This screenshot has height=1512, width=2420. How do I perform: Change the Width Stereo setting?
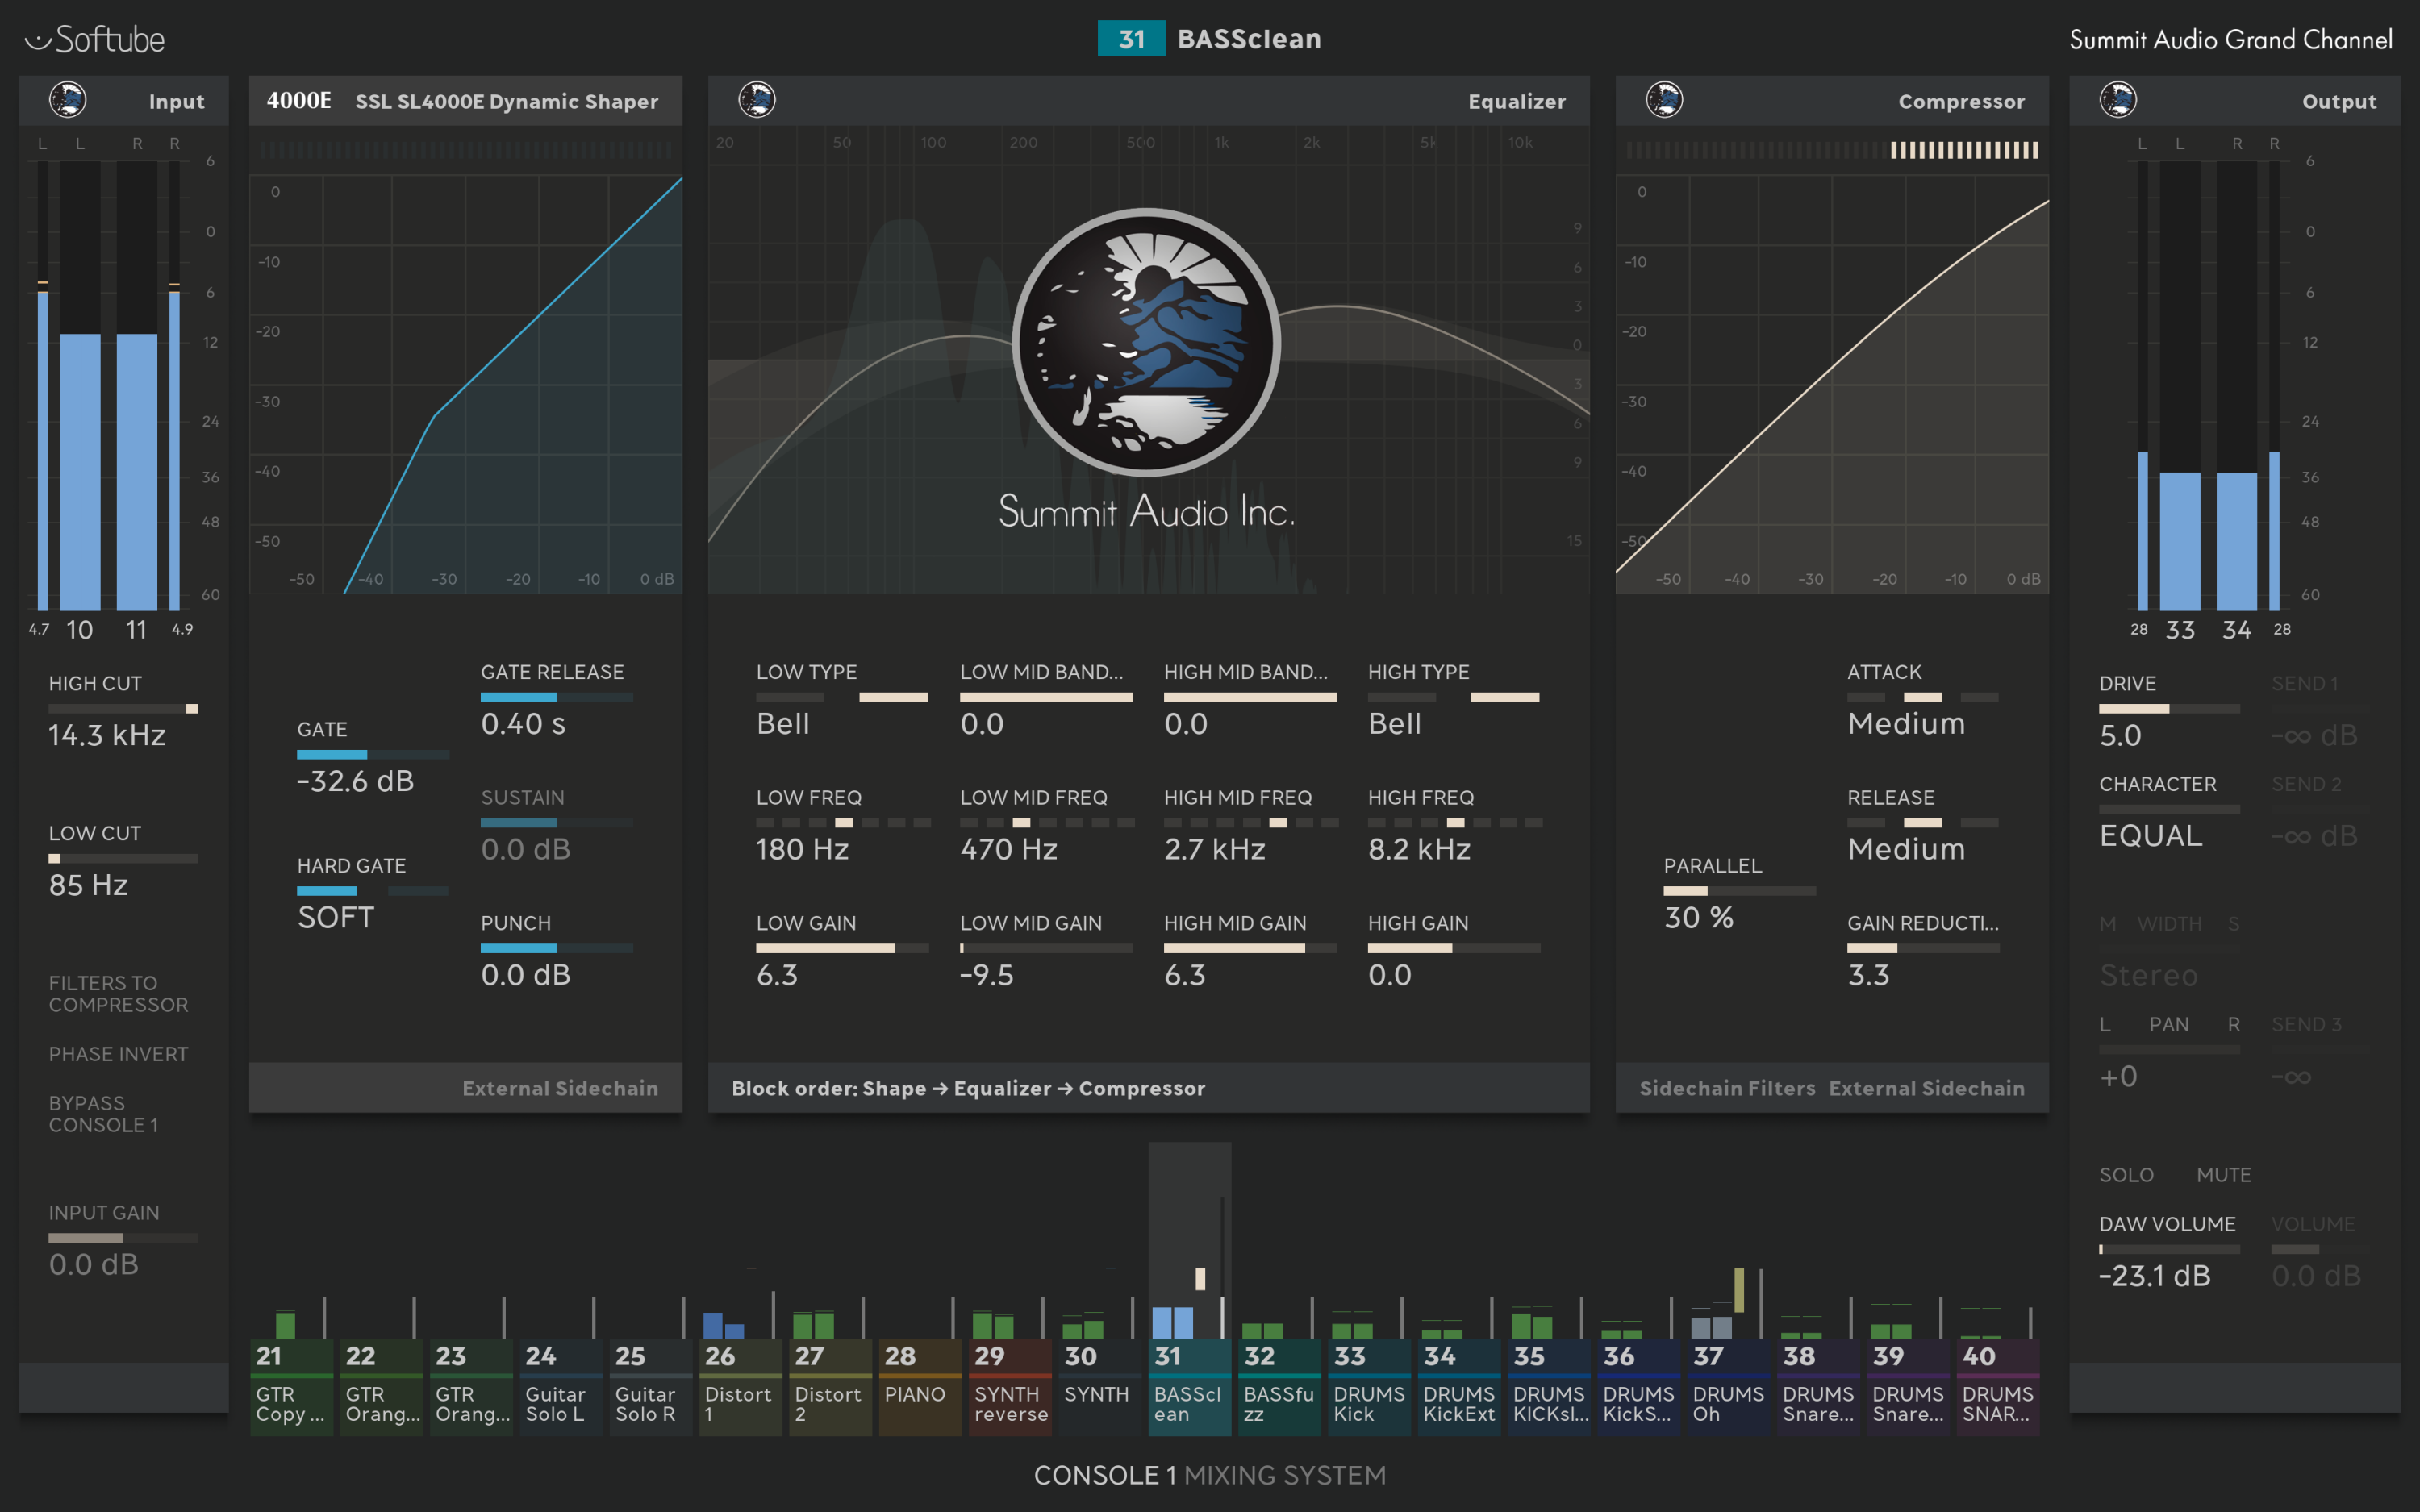coord(2149,975)
